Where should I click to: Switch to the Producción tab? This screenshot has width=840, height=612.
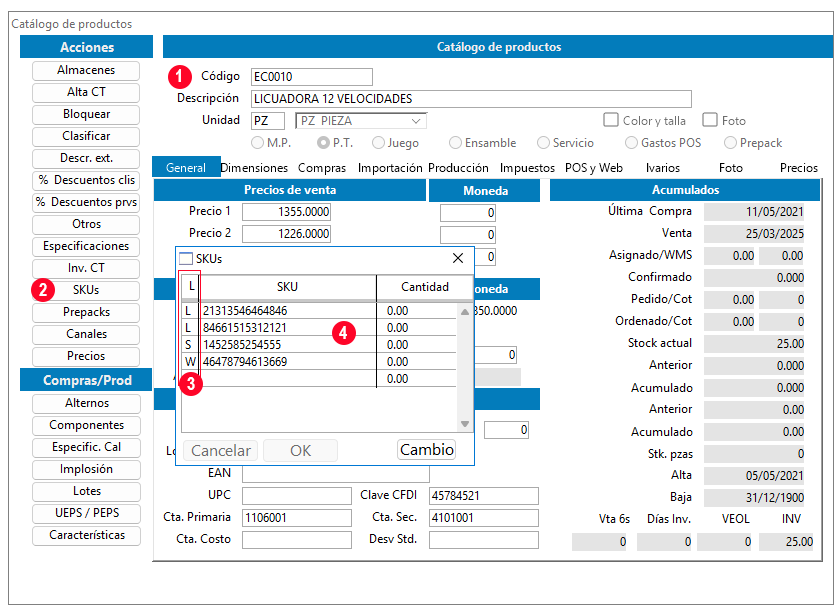click(458, 168)
